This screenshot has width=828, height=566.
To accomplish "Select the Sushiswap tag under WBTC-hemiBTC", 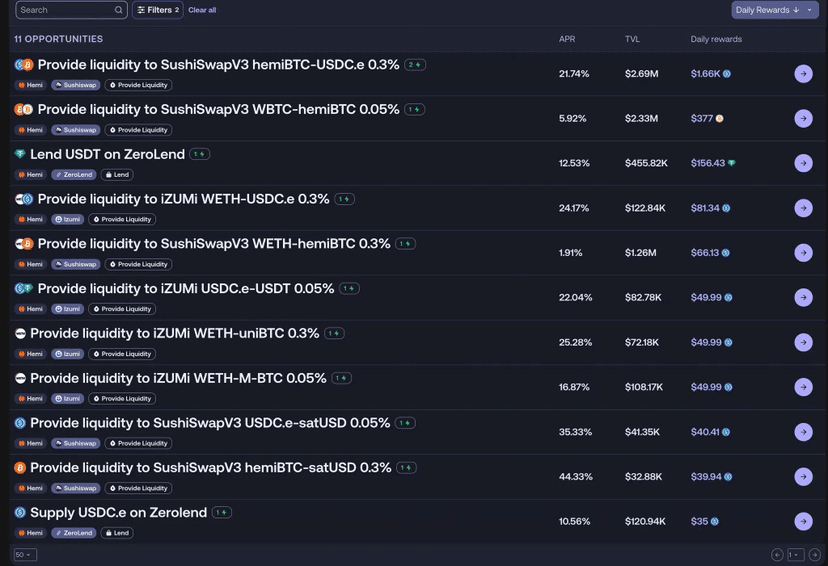I will click(76, 130).
